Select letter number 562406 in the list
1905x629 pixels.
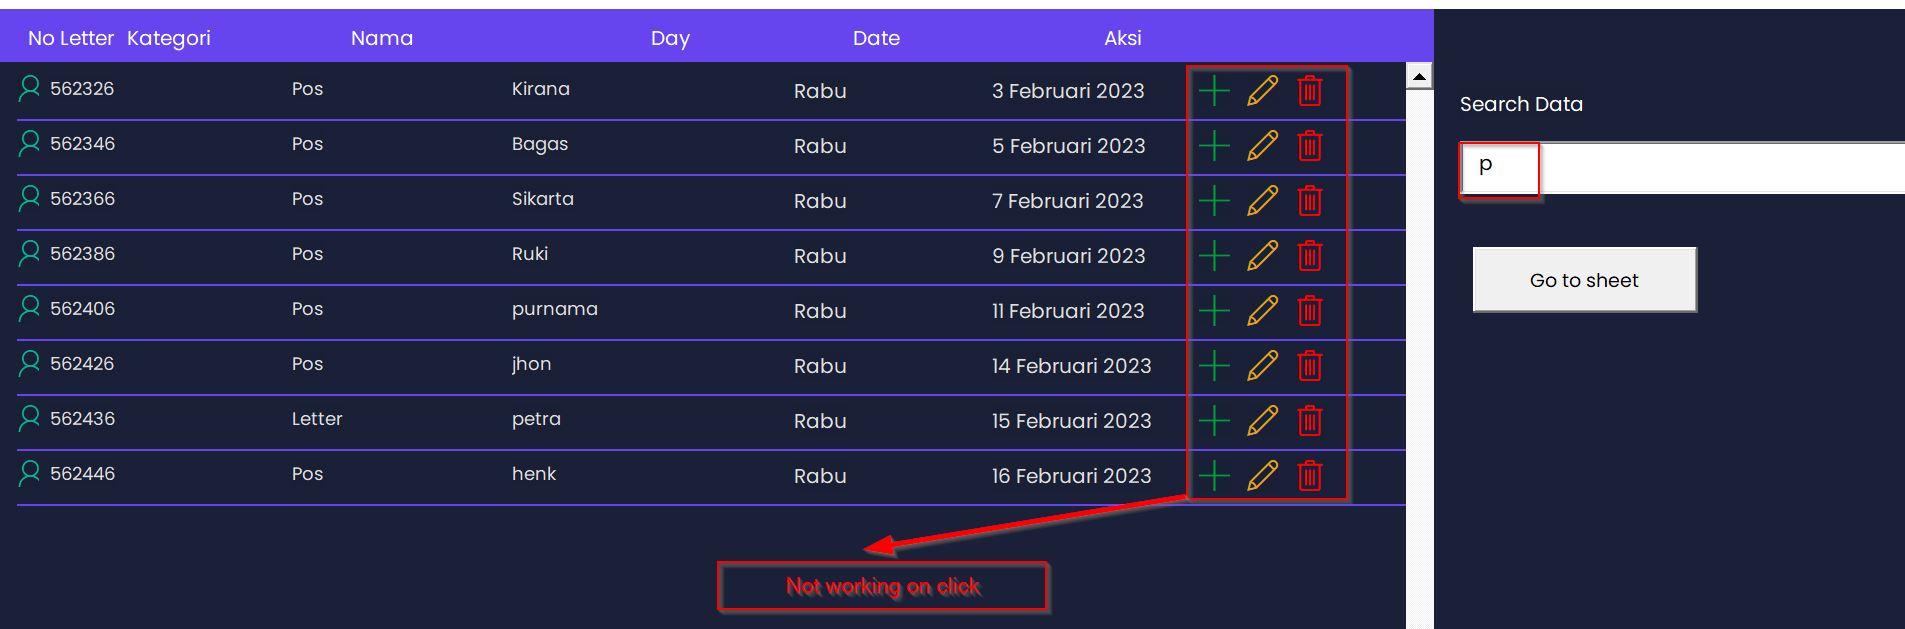click(x=82, y=309)
